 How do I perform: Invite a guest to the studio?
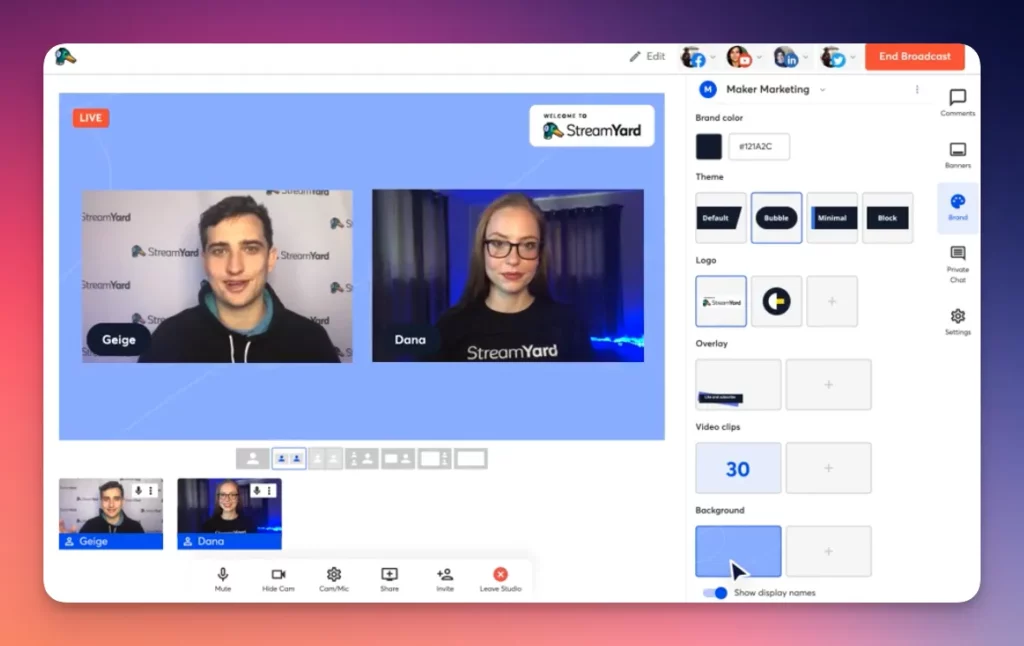(x=444, y=578)
